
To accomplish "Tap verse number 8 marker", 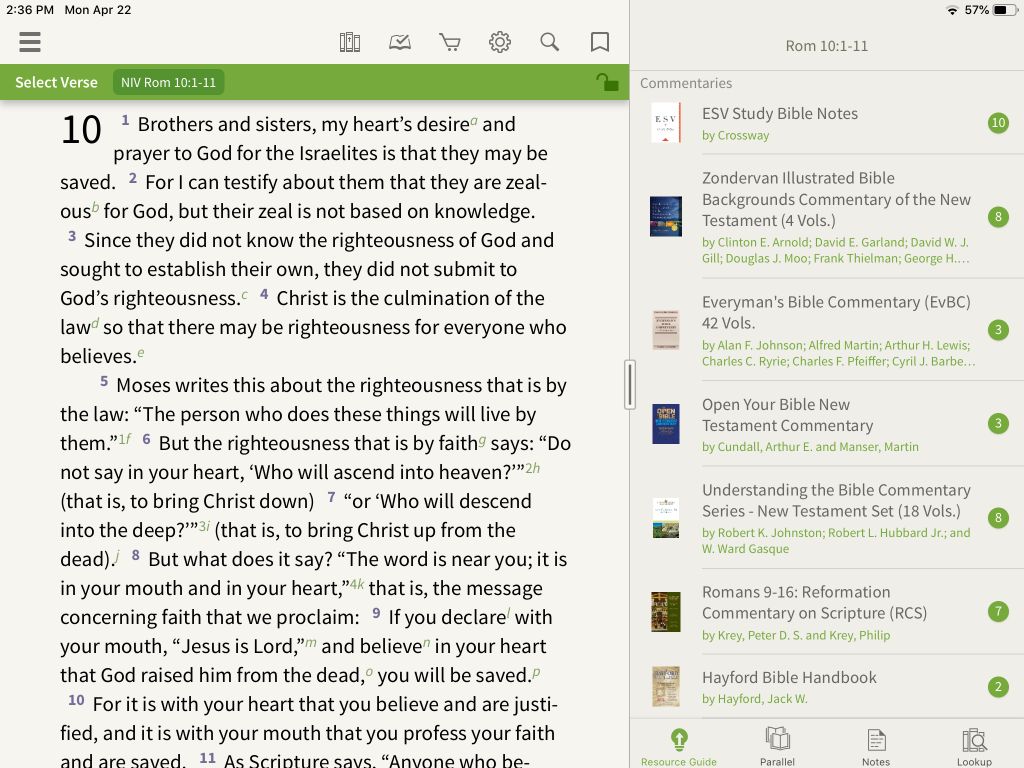I will 135,555.
